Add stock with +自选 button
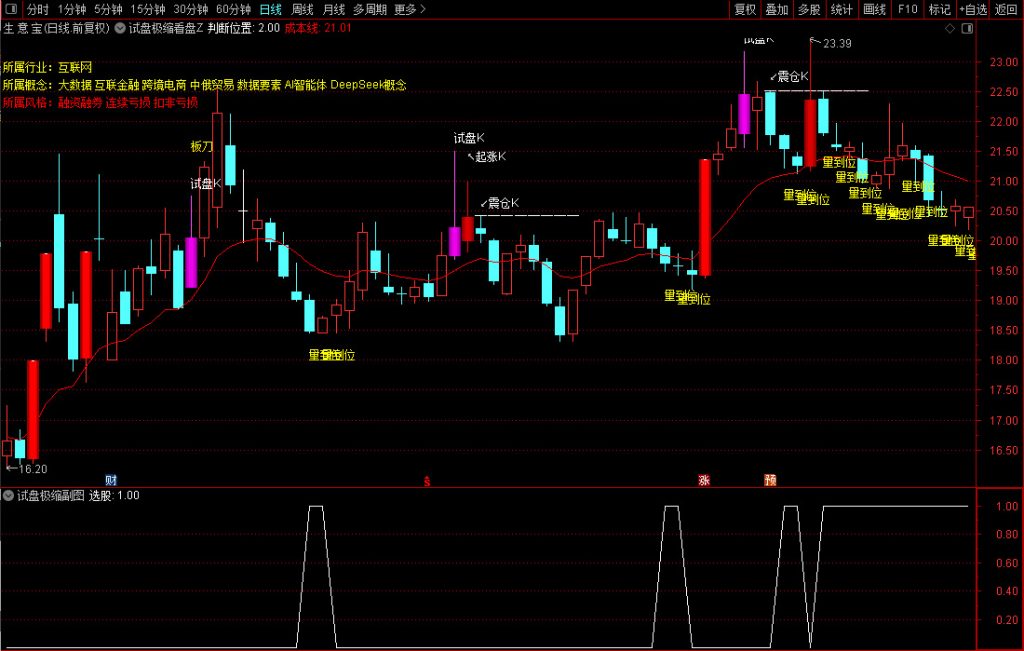Screen dimensions: 1024x651 click(x=972, y=9)
